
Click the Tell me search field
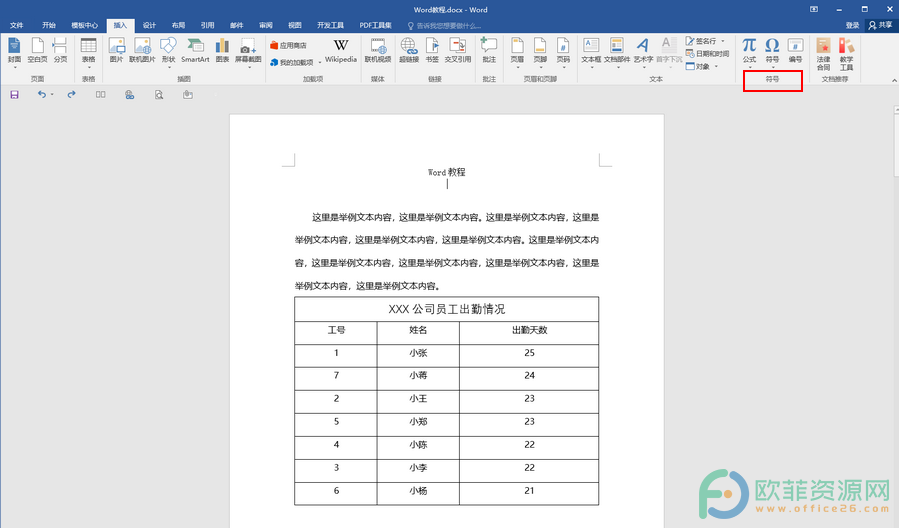[x=444, y=26]
